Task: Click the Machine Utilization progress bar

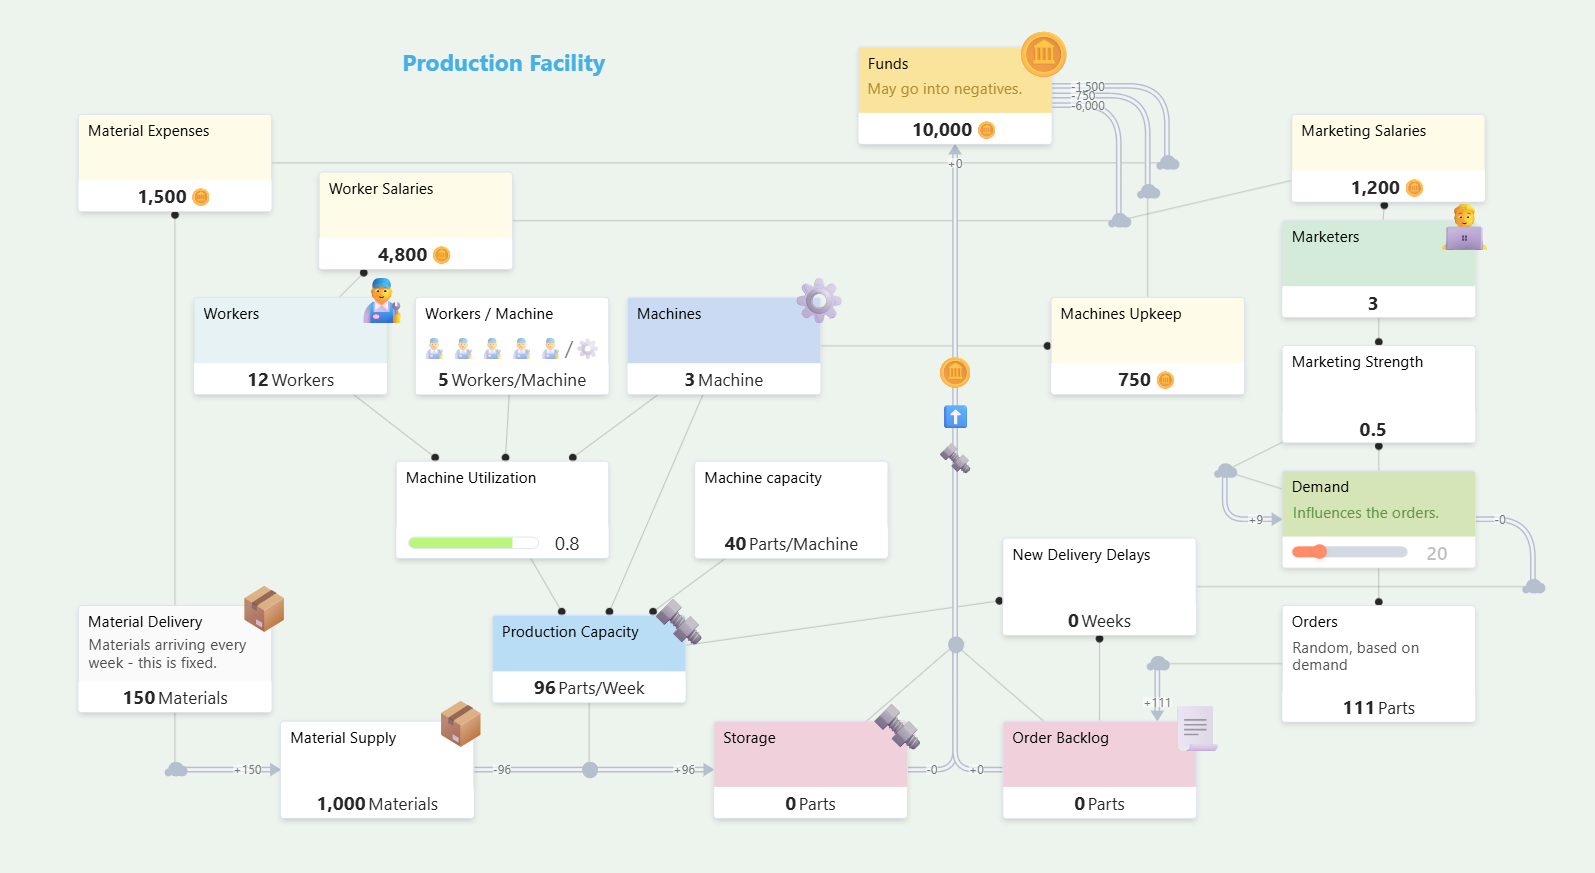Action: pos(473,543)
